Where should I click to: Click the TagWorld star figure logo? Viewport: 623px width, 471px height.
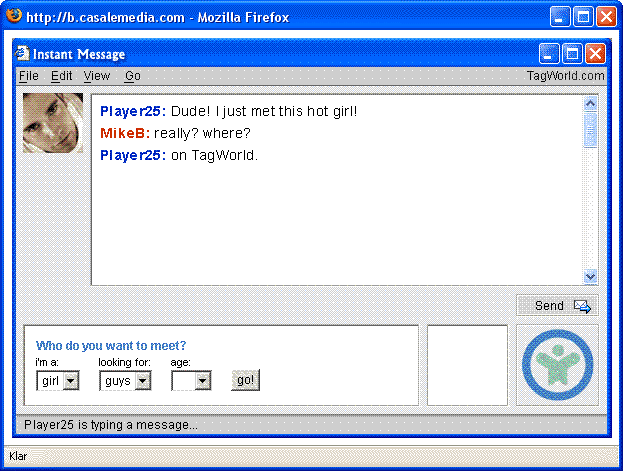pyautogui.click(x=557, y=365)
